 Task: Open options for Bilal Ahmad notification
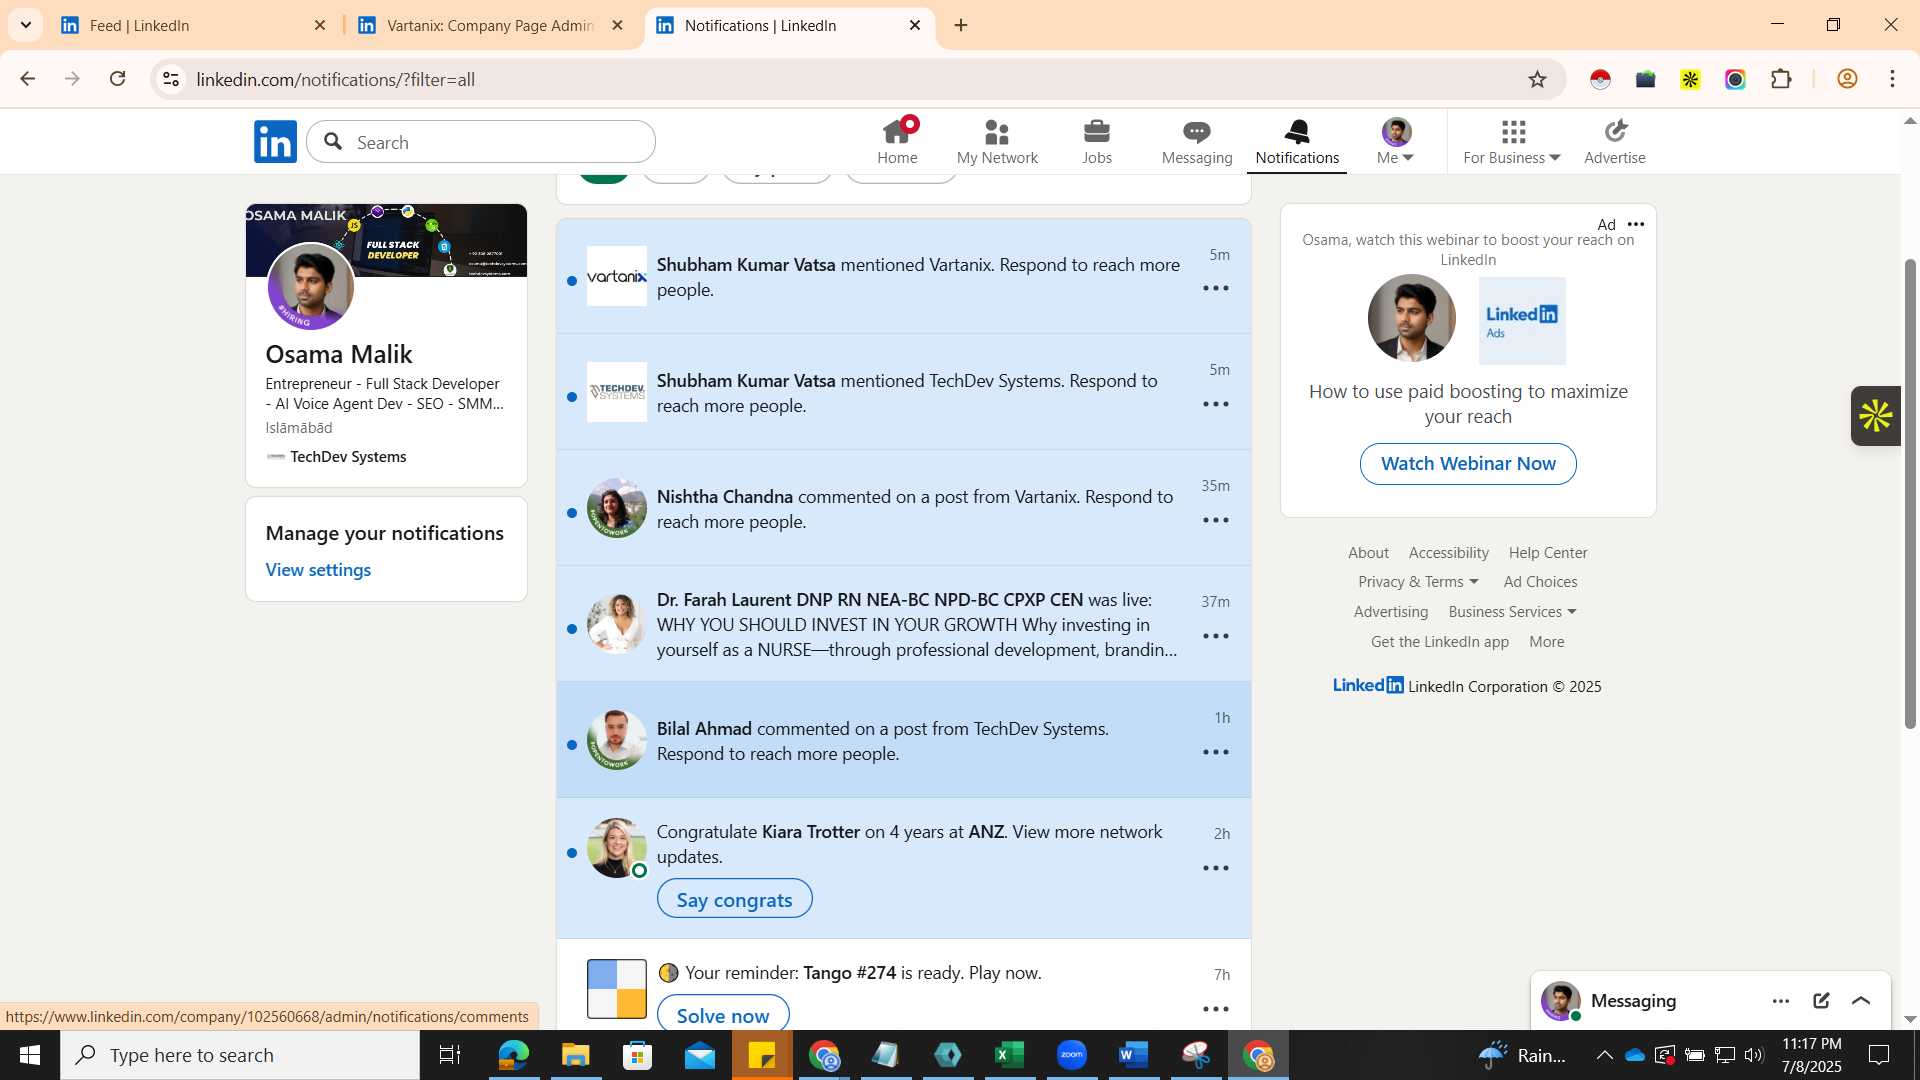(x=1216, y=752)
